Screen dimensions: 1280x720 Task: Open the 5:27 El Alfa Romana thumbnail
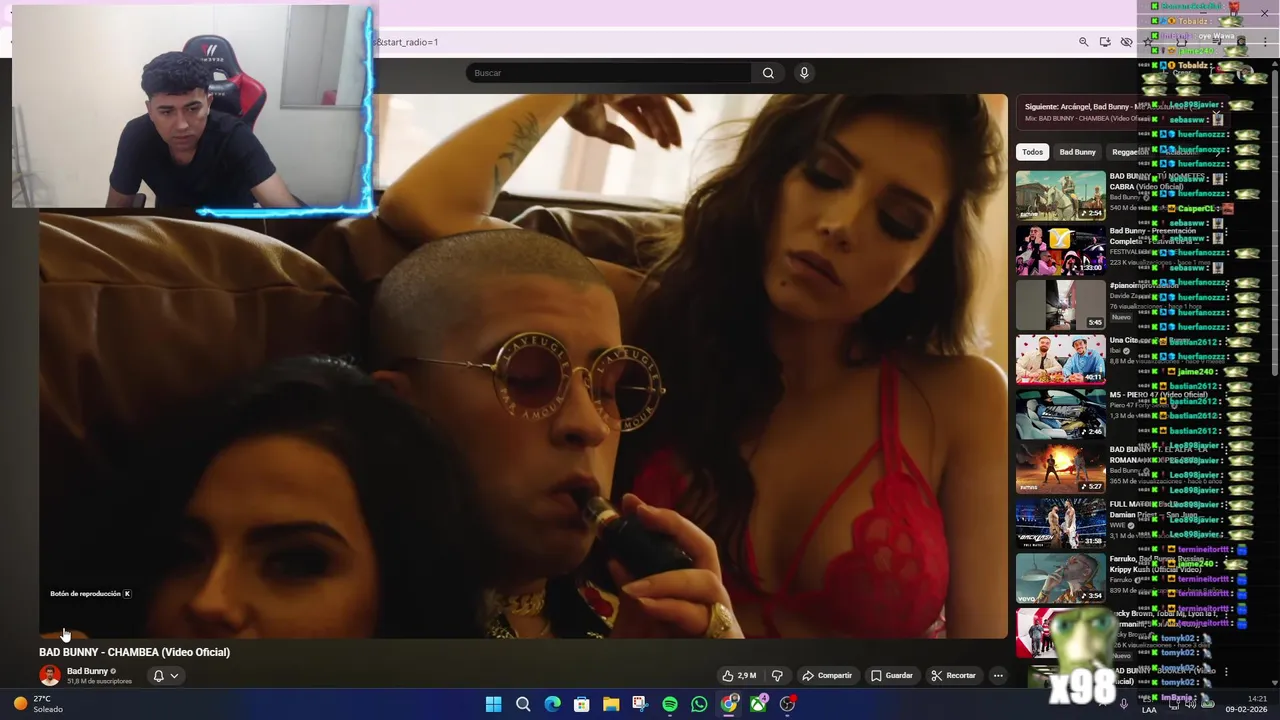point(1061,468)
